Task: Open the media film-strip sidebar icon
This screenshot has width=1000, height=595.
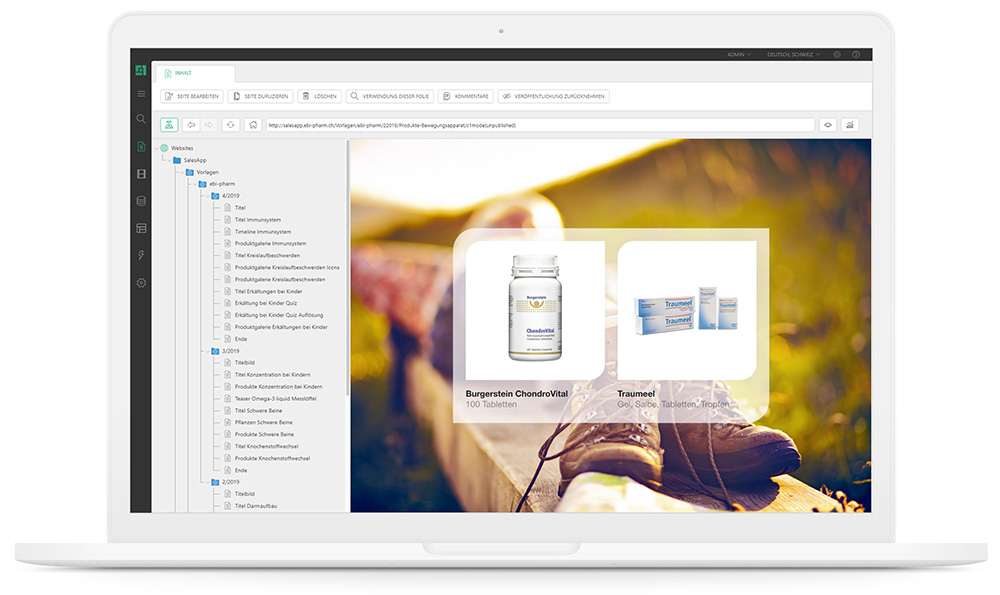Action: click(x=141, y=174)
